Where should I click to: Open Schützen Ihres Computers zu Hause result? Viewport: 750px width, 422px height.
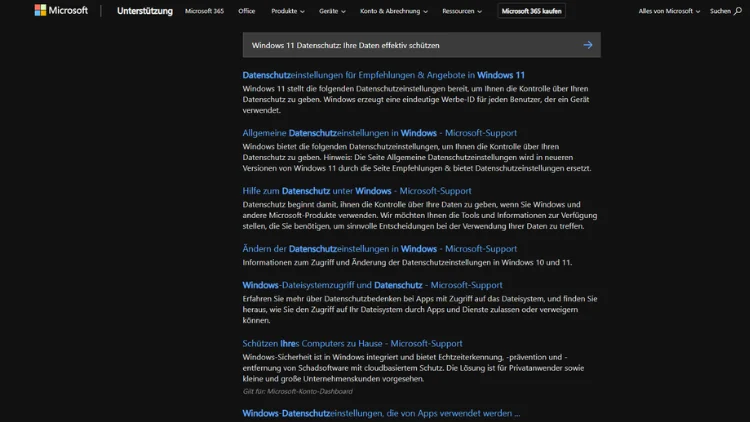(x=352, y=343)
